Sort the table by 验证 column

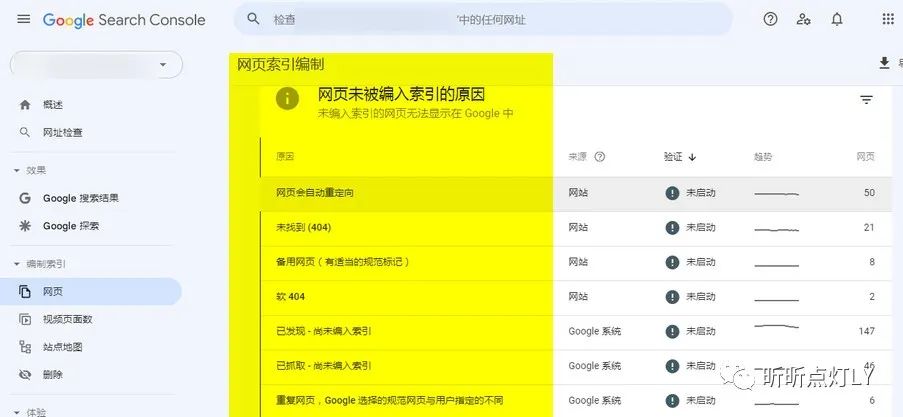(x=680, y=157)
